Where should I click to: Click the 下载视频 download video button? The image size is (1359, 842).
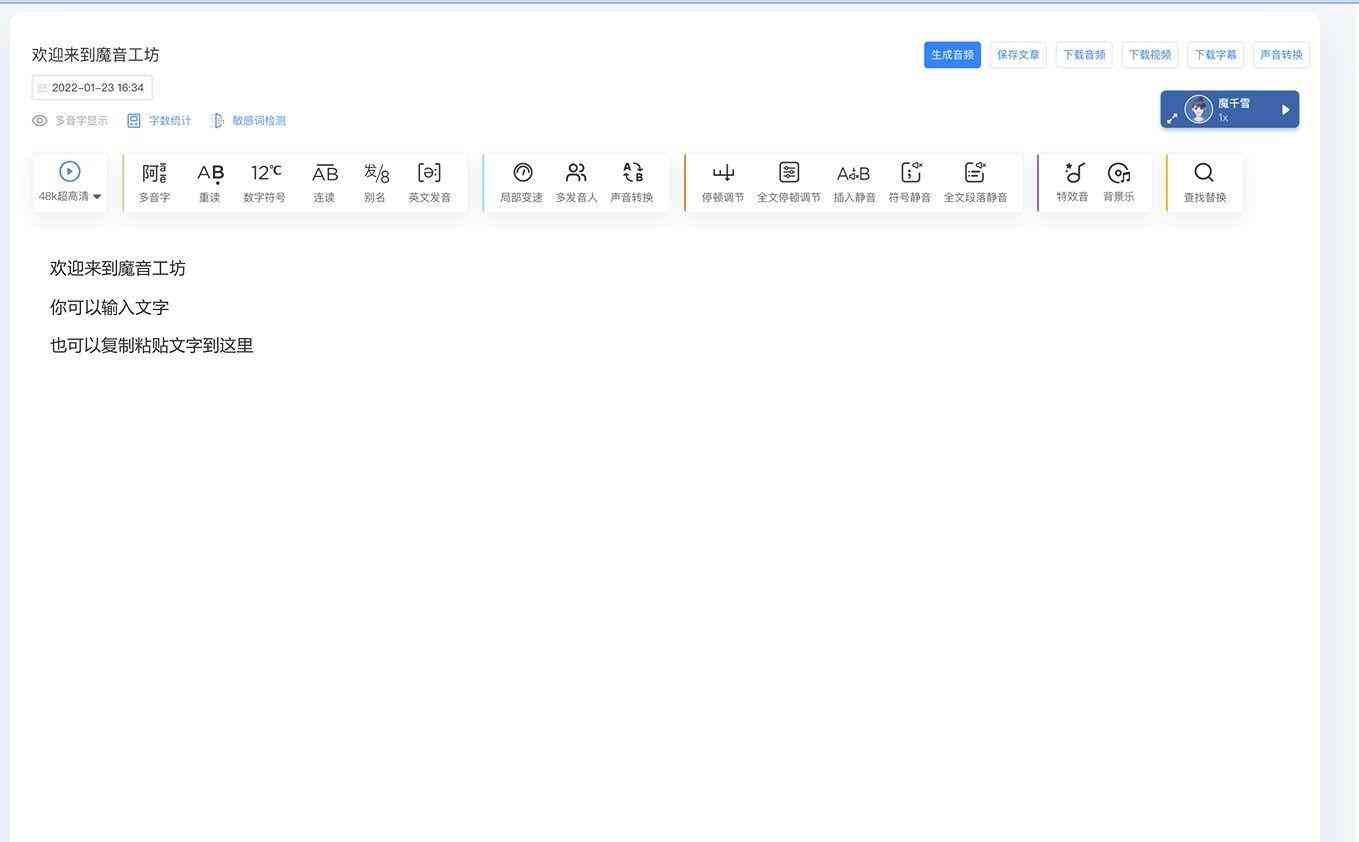[1150, 55]
